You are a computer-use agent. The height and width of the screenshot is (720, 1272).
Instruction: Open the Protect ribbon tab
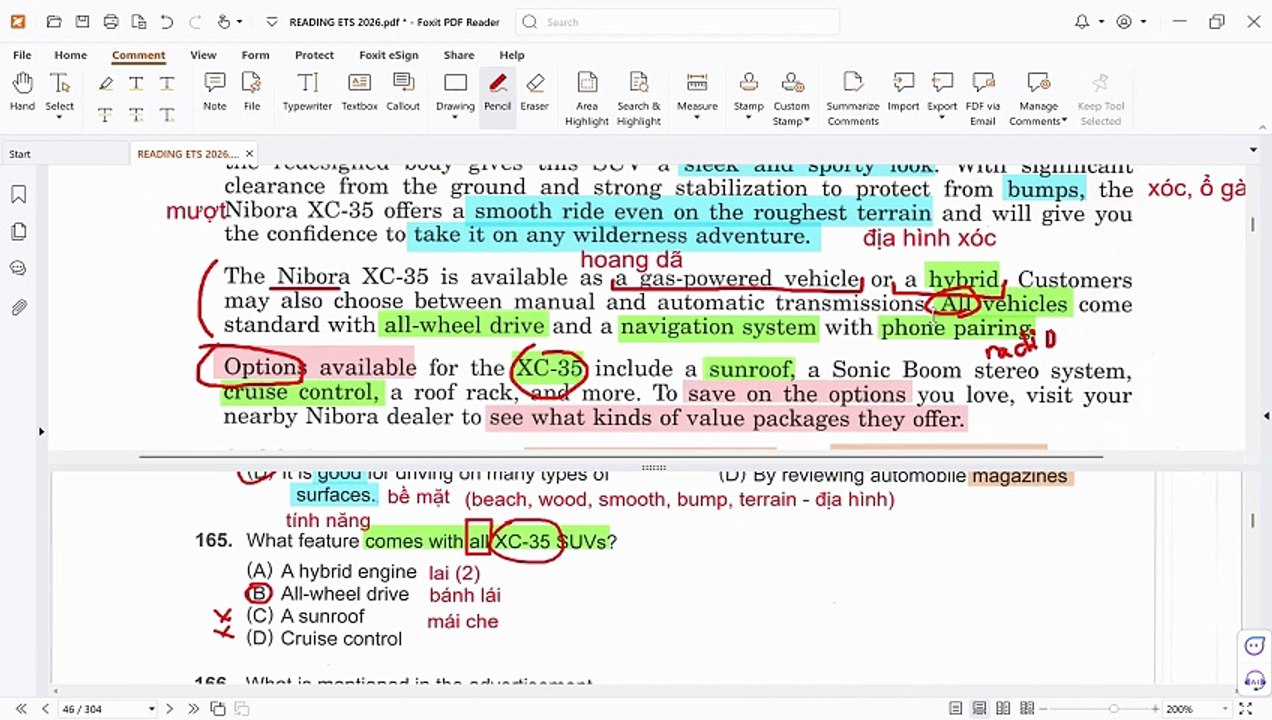pos(314,55)
